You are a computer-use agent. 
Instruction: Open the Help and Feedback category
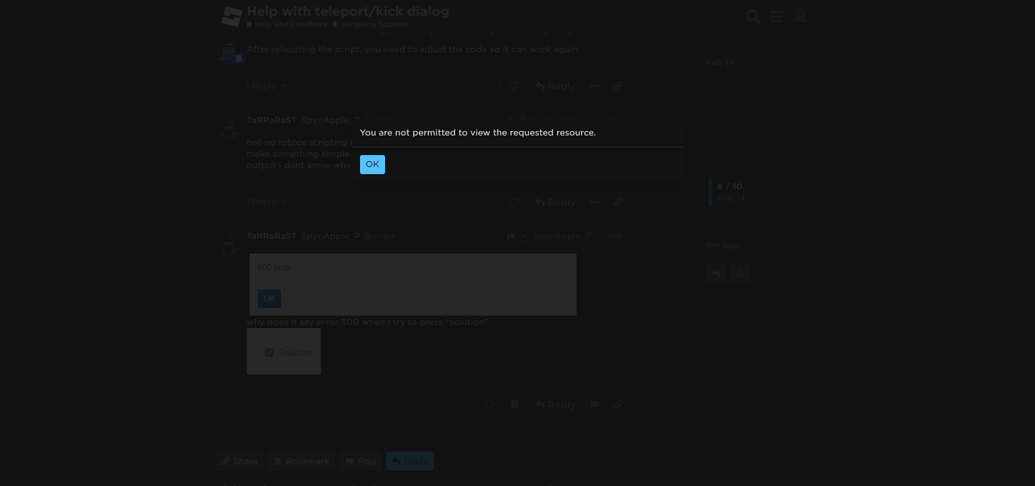tap(287, 24)
